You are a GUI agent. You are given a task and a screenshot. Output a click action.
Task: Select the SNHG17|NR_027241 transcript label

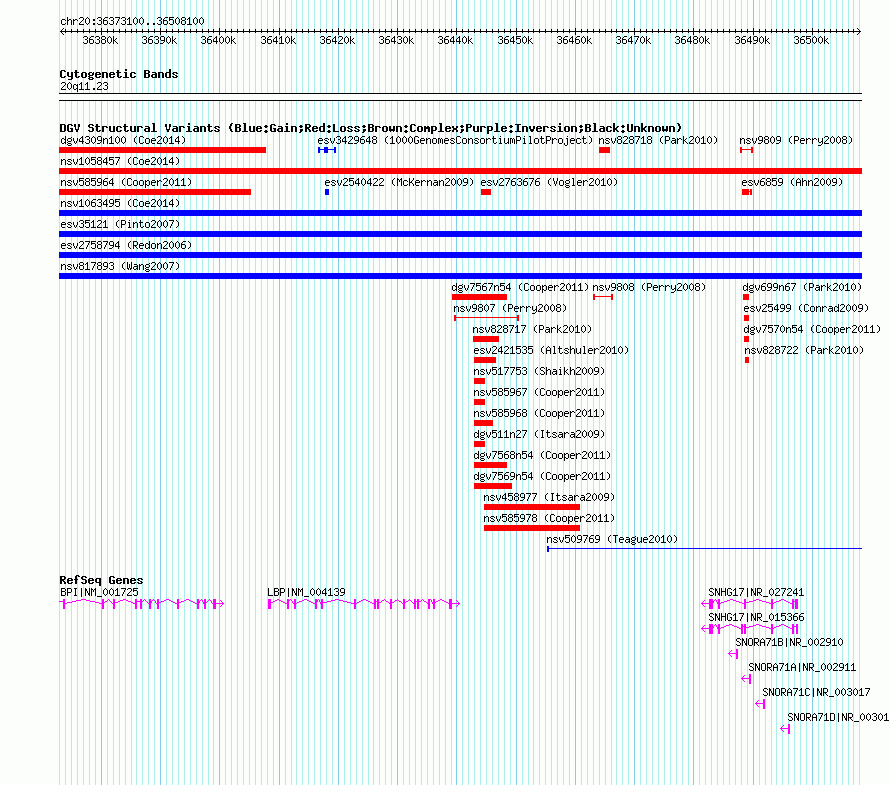[756, 592]
